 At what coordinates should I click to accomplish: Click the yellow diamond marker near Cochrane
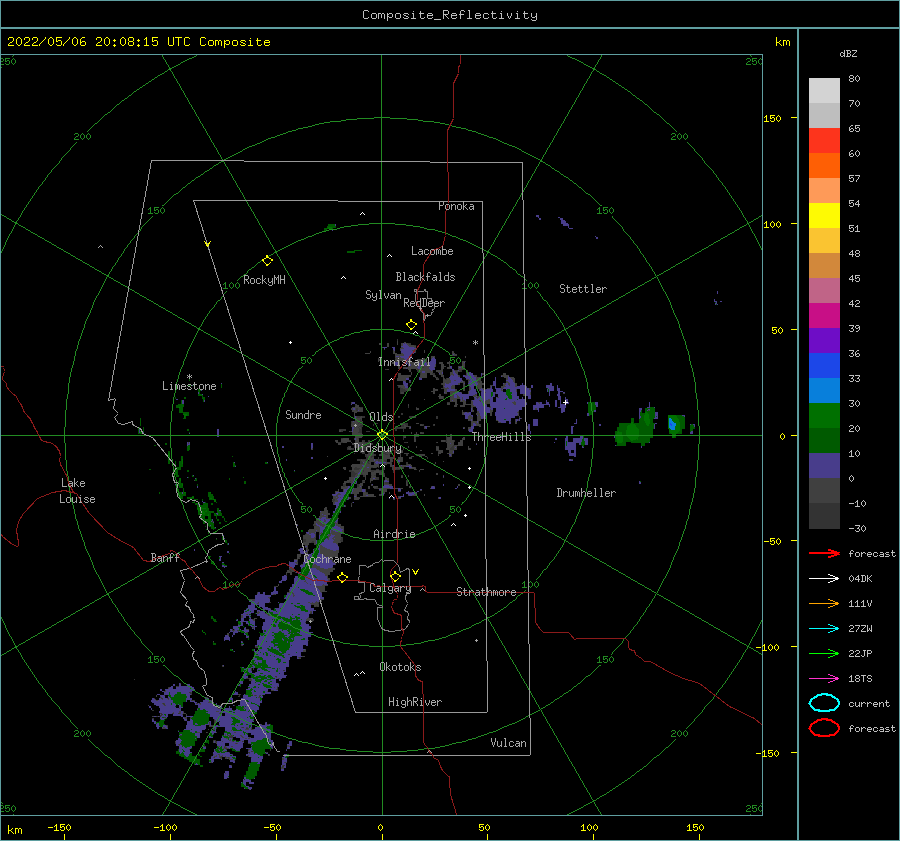(343, 577)
